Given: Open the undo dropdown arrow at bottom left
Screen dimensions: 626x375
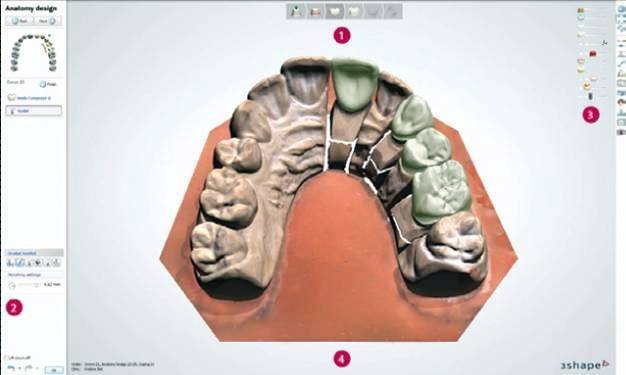Looking at the screenshot, I should (x=19, y=368).
